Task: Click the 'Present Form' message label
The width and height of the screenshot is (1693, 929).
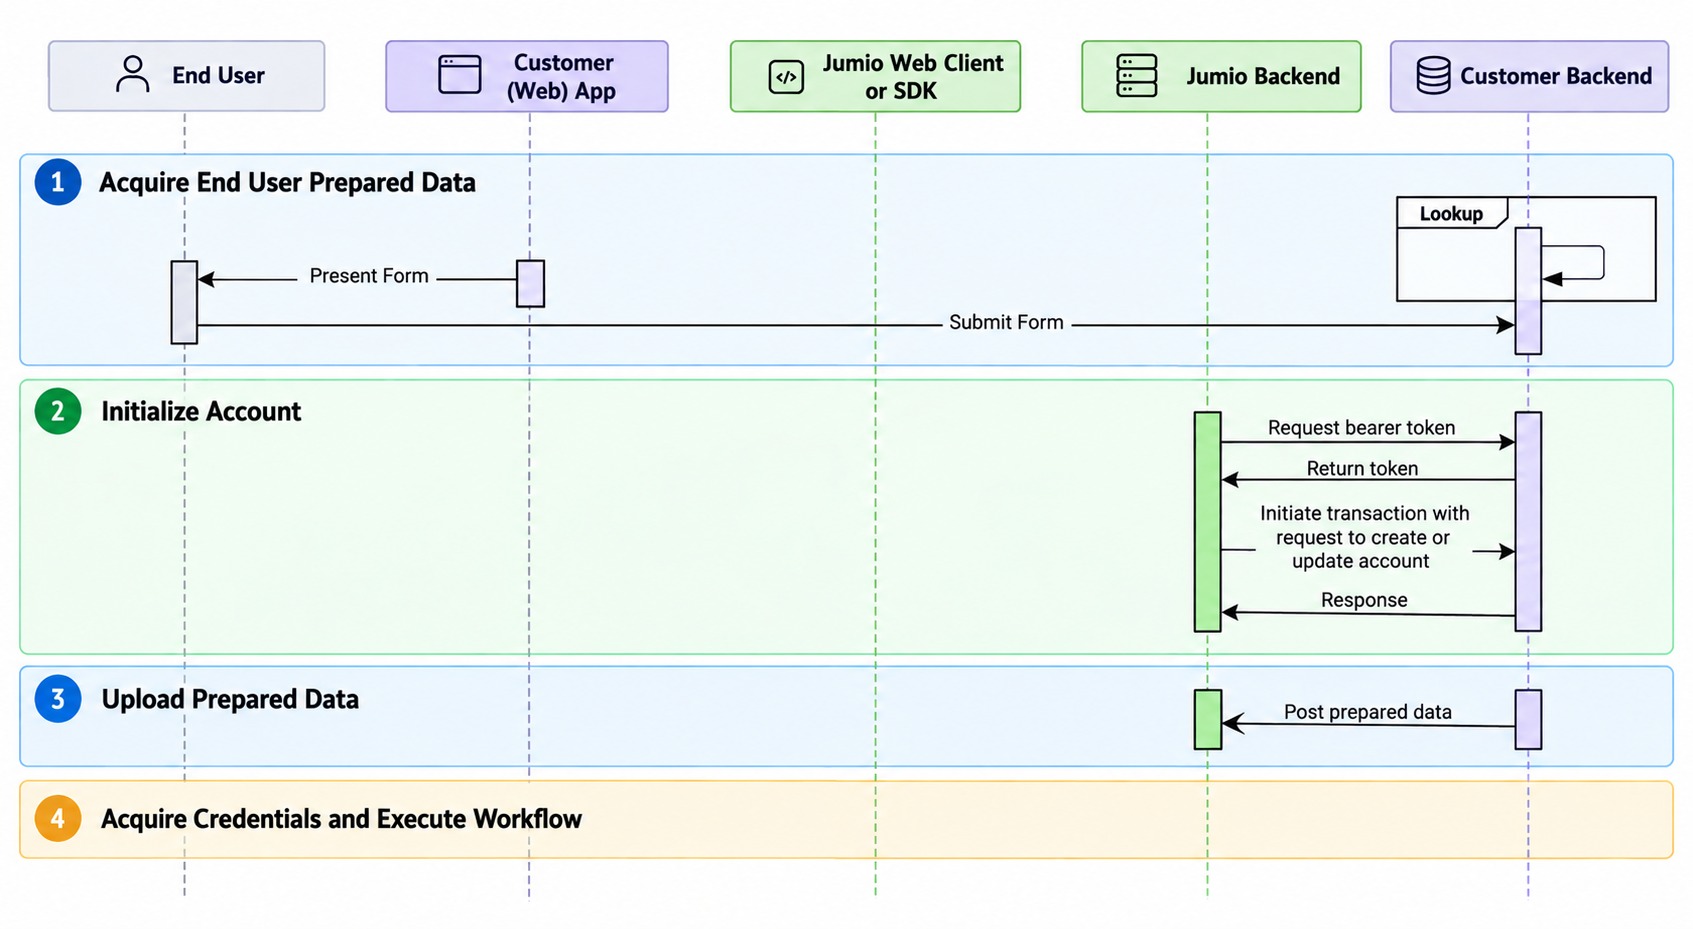Action: click(x=369, y=276)
